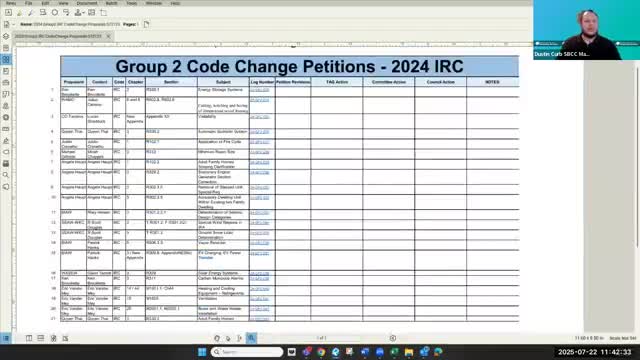The width and height of the screenshot is (640, 360).
Task: Open the Windows Start menu
Action: 202,352
